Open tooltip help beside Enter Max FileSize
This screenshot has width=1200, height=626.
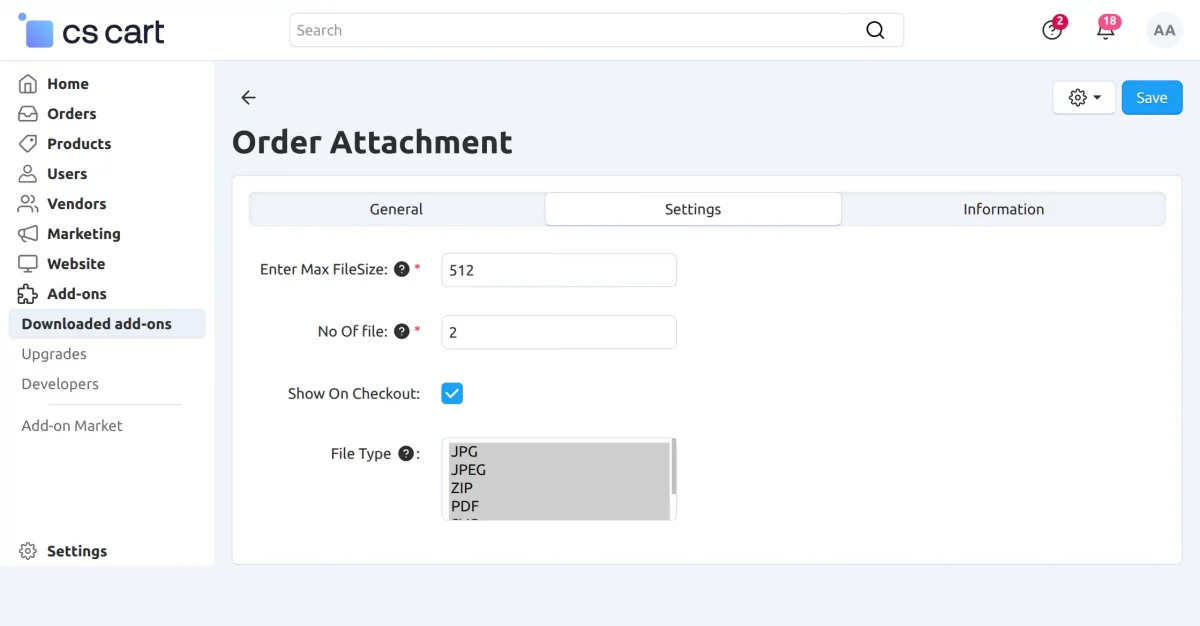(400, 268)
